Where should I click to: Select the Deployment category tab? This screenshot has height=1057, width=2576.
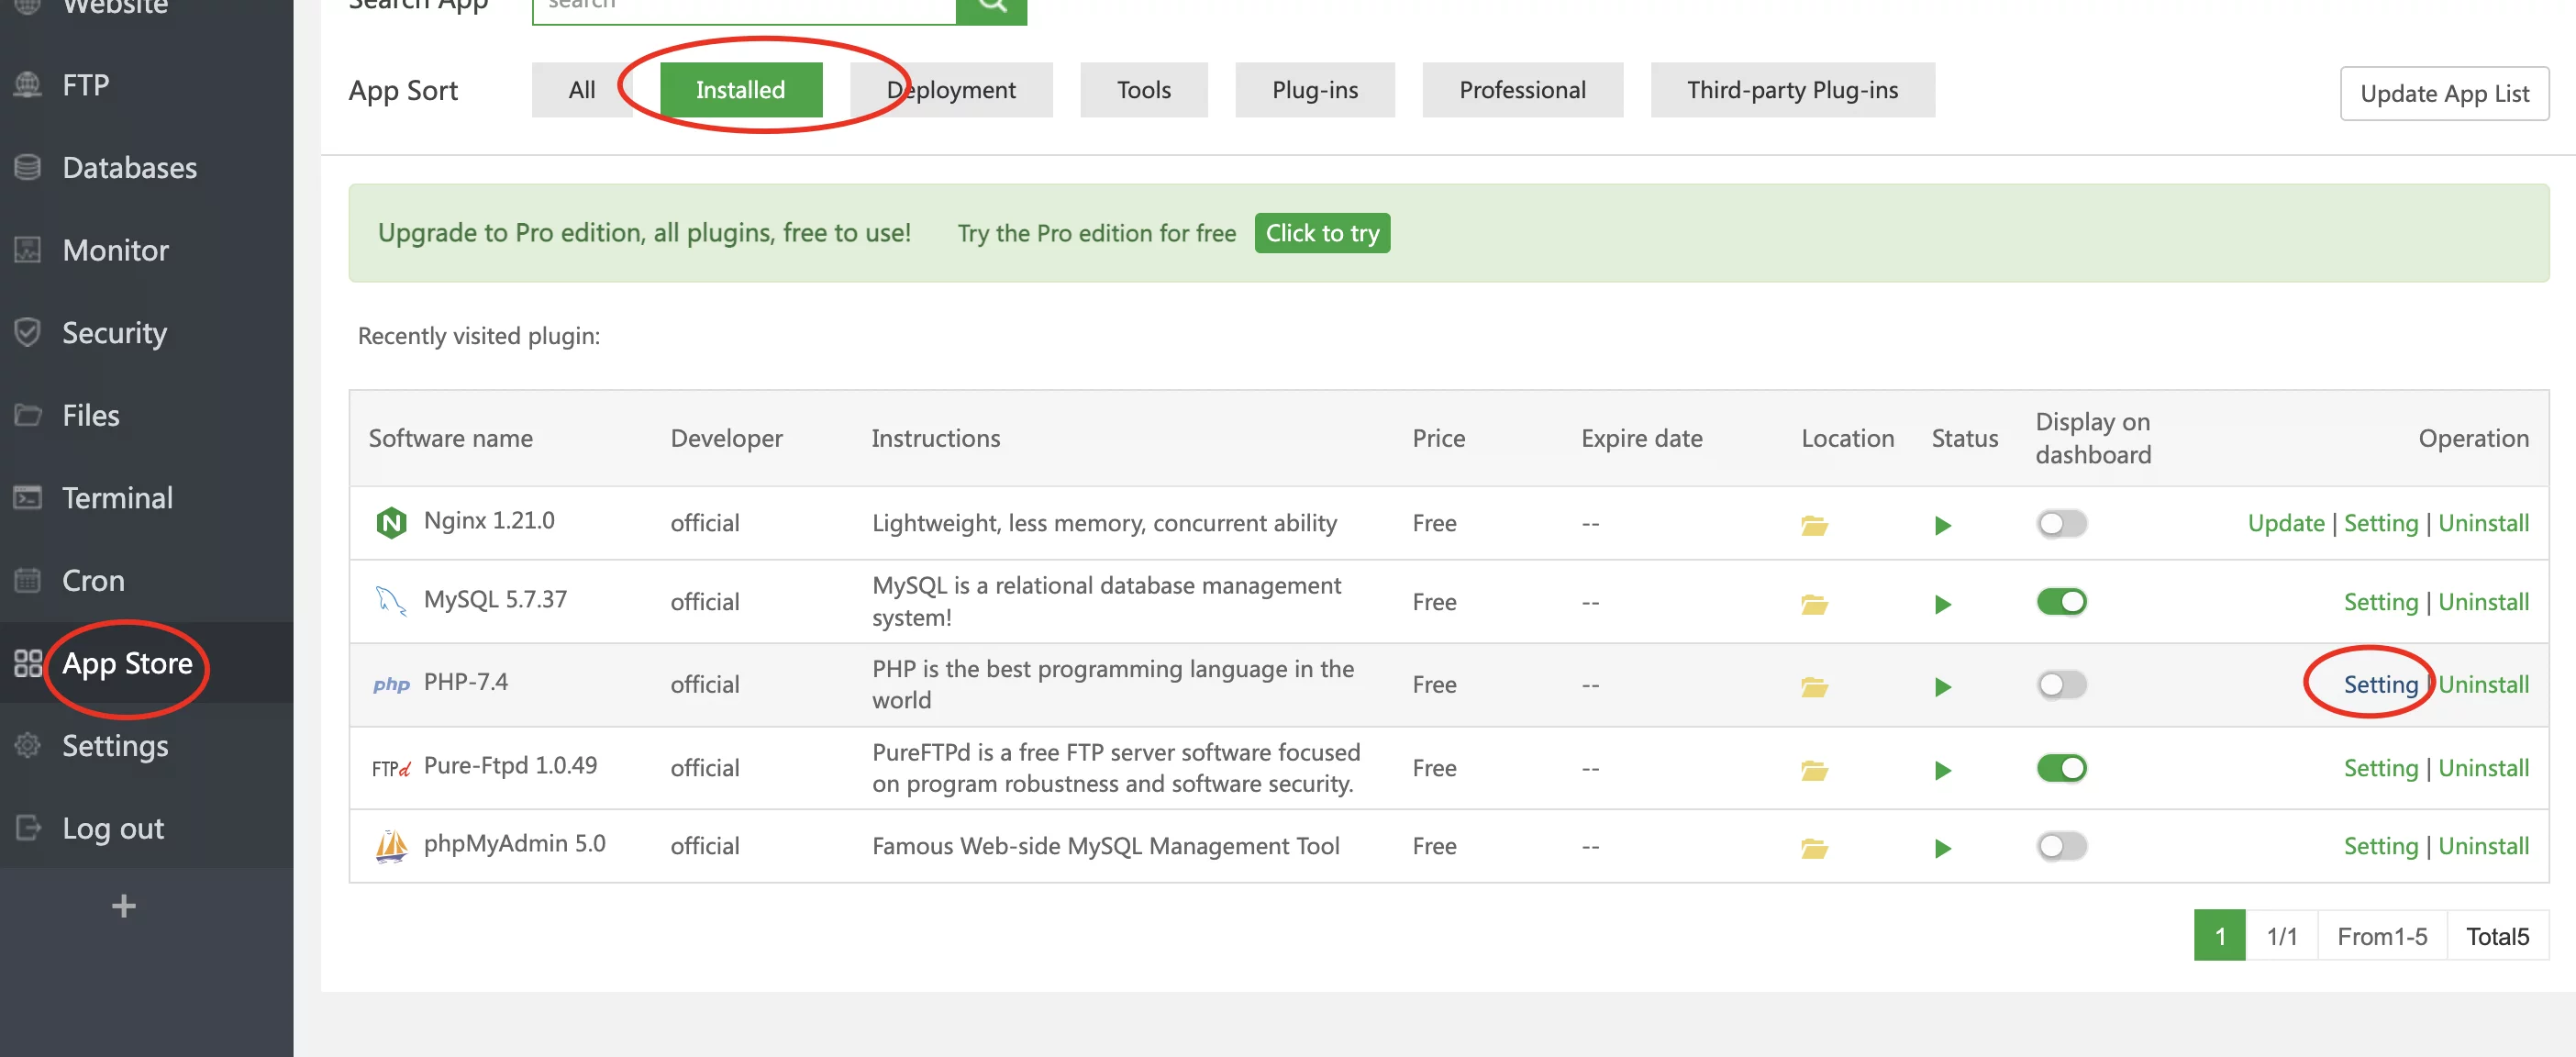coord(951,89)
